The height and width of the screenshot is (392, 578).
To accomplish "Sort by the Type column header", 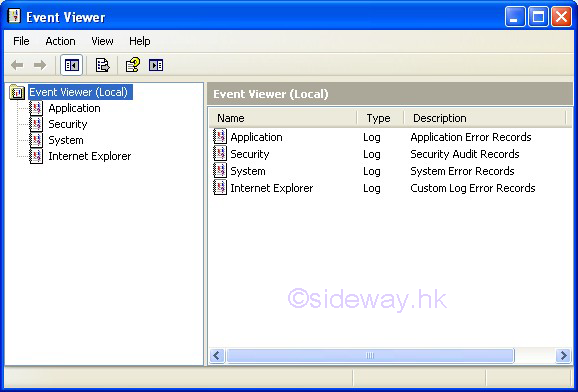I will coord(380,118).
